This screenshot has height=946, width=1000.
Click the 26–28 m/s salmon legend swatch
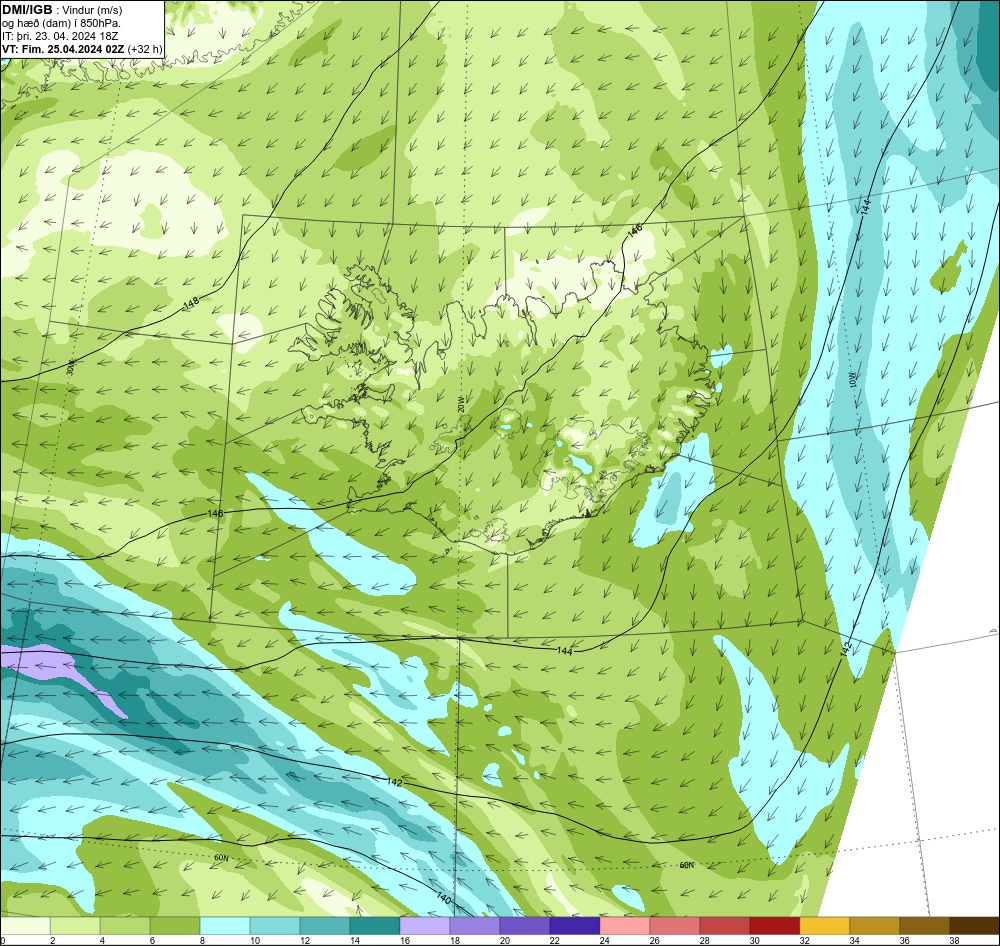coord(675,926)
